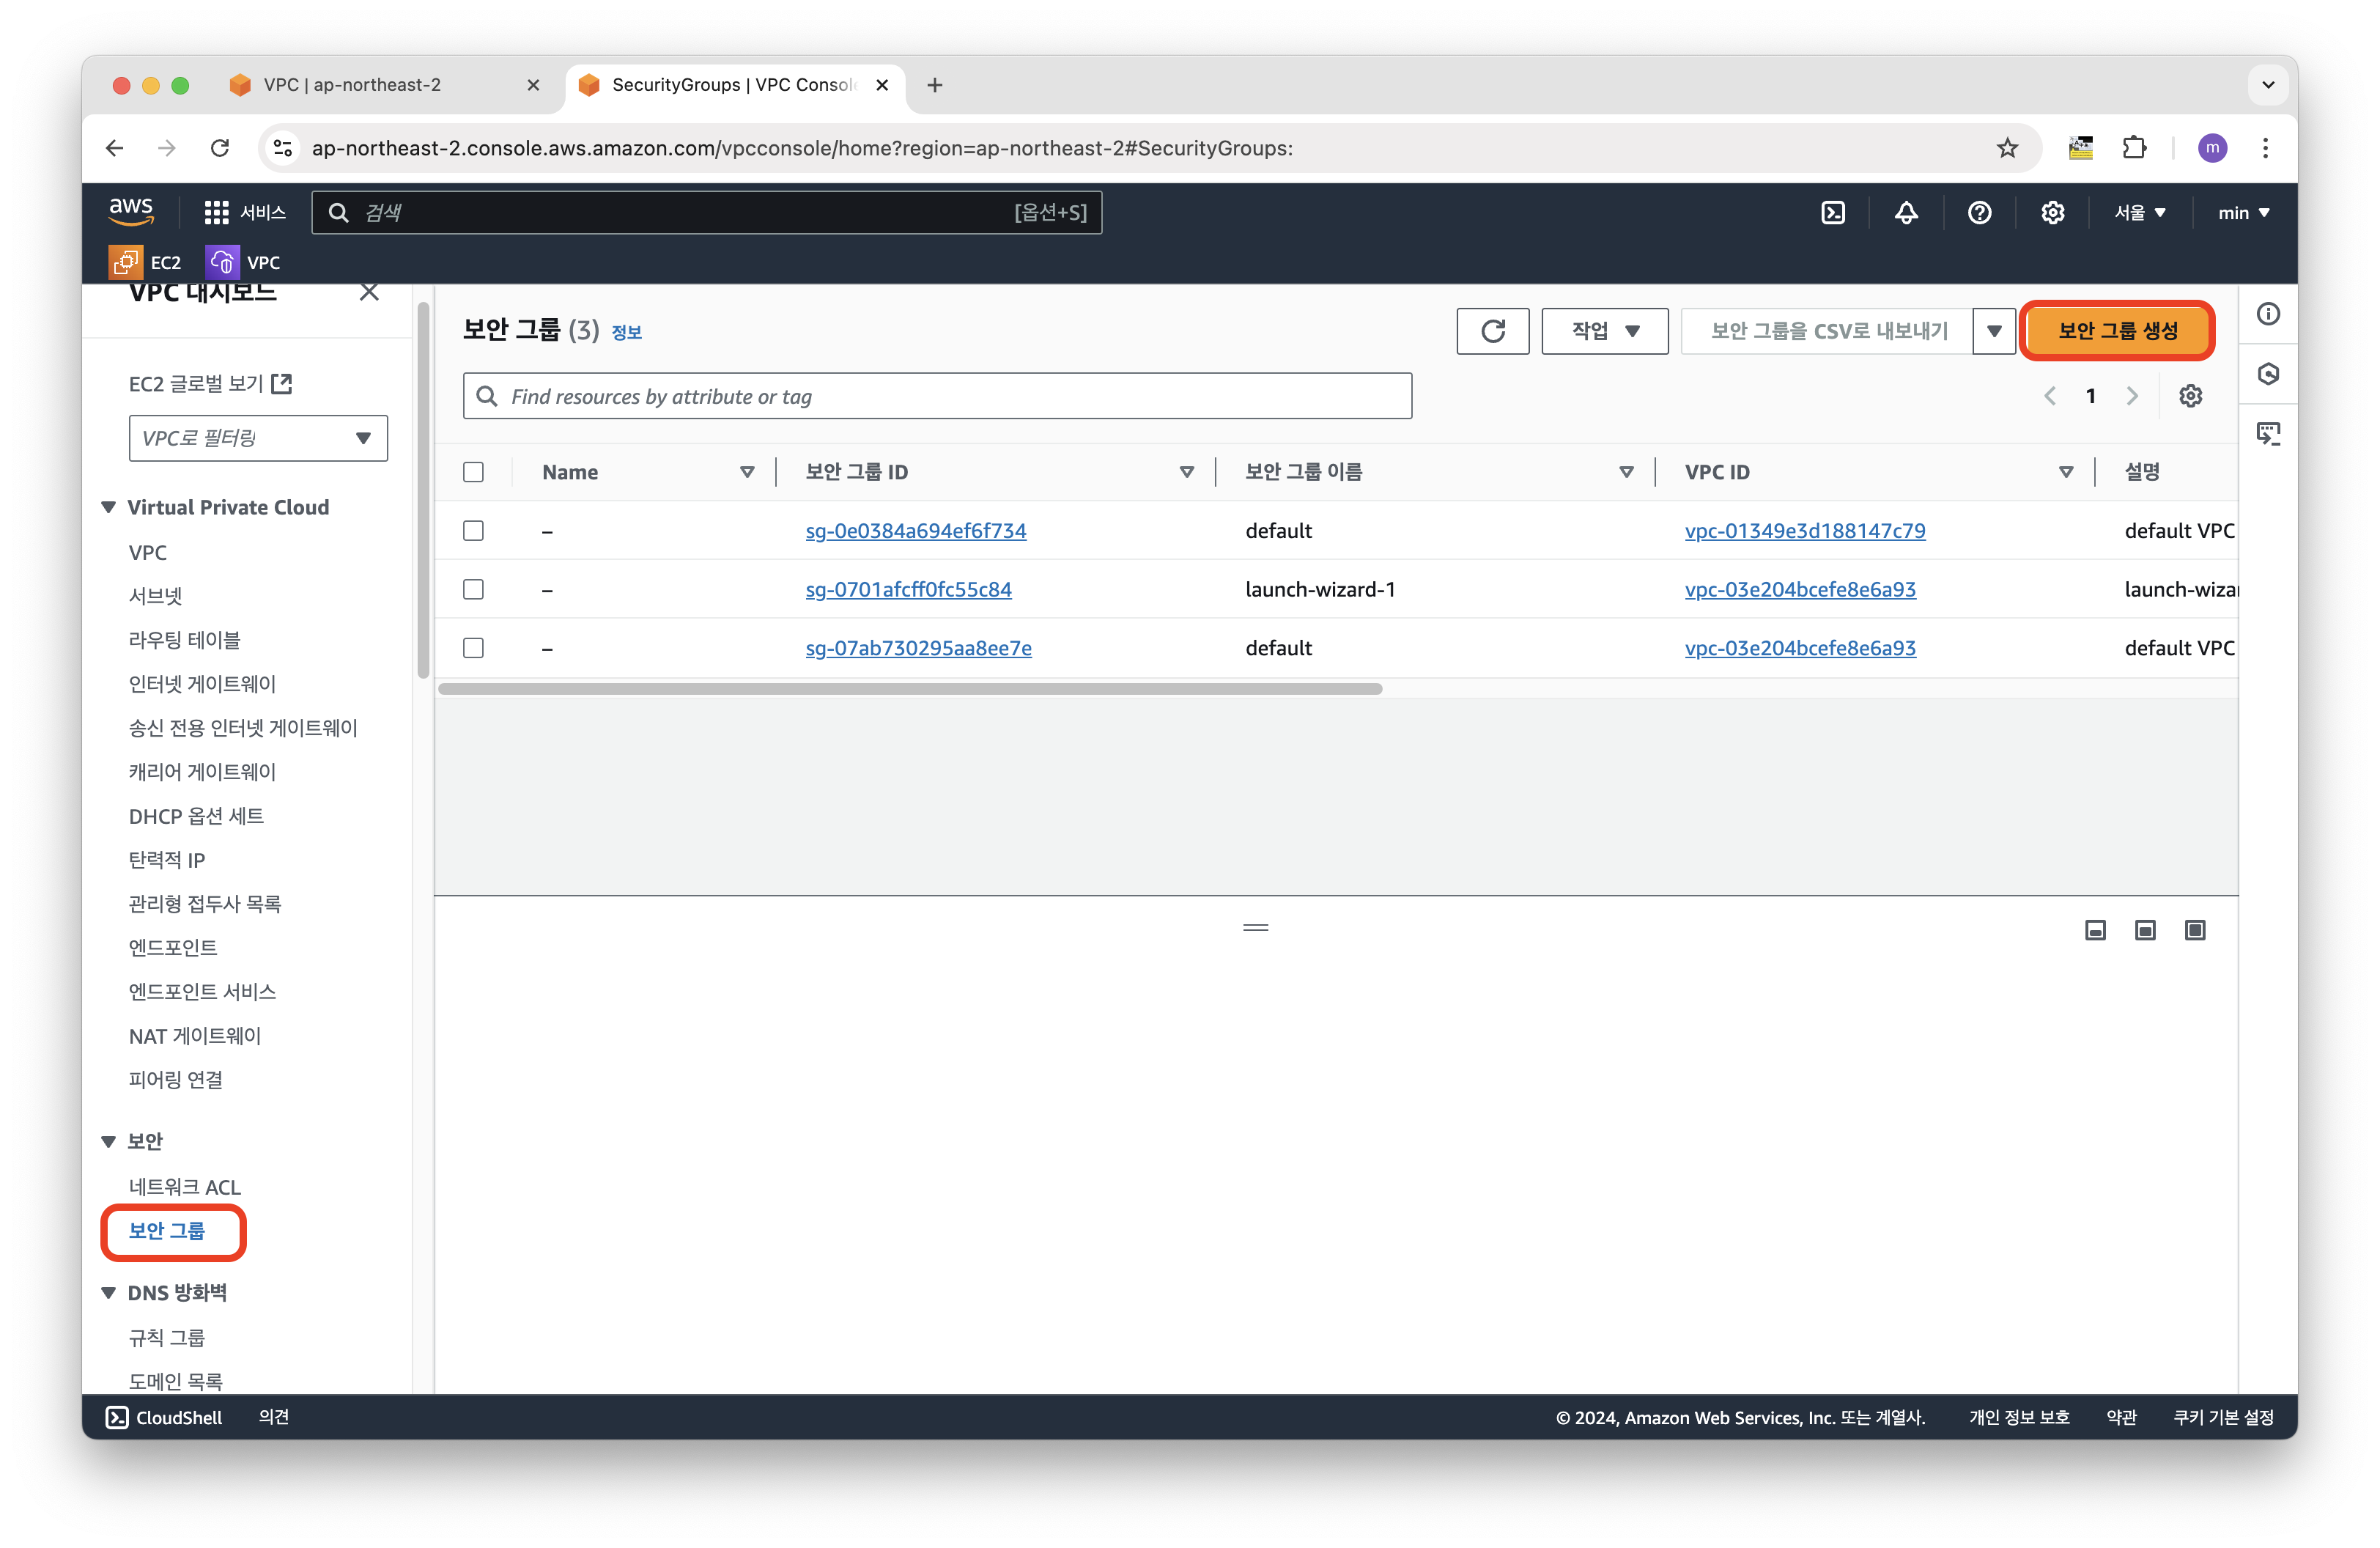The height and width of the screenshot is (1548, 2380).
Task: Open the info panel icon on right edge
Action: pos(2268,314)
